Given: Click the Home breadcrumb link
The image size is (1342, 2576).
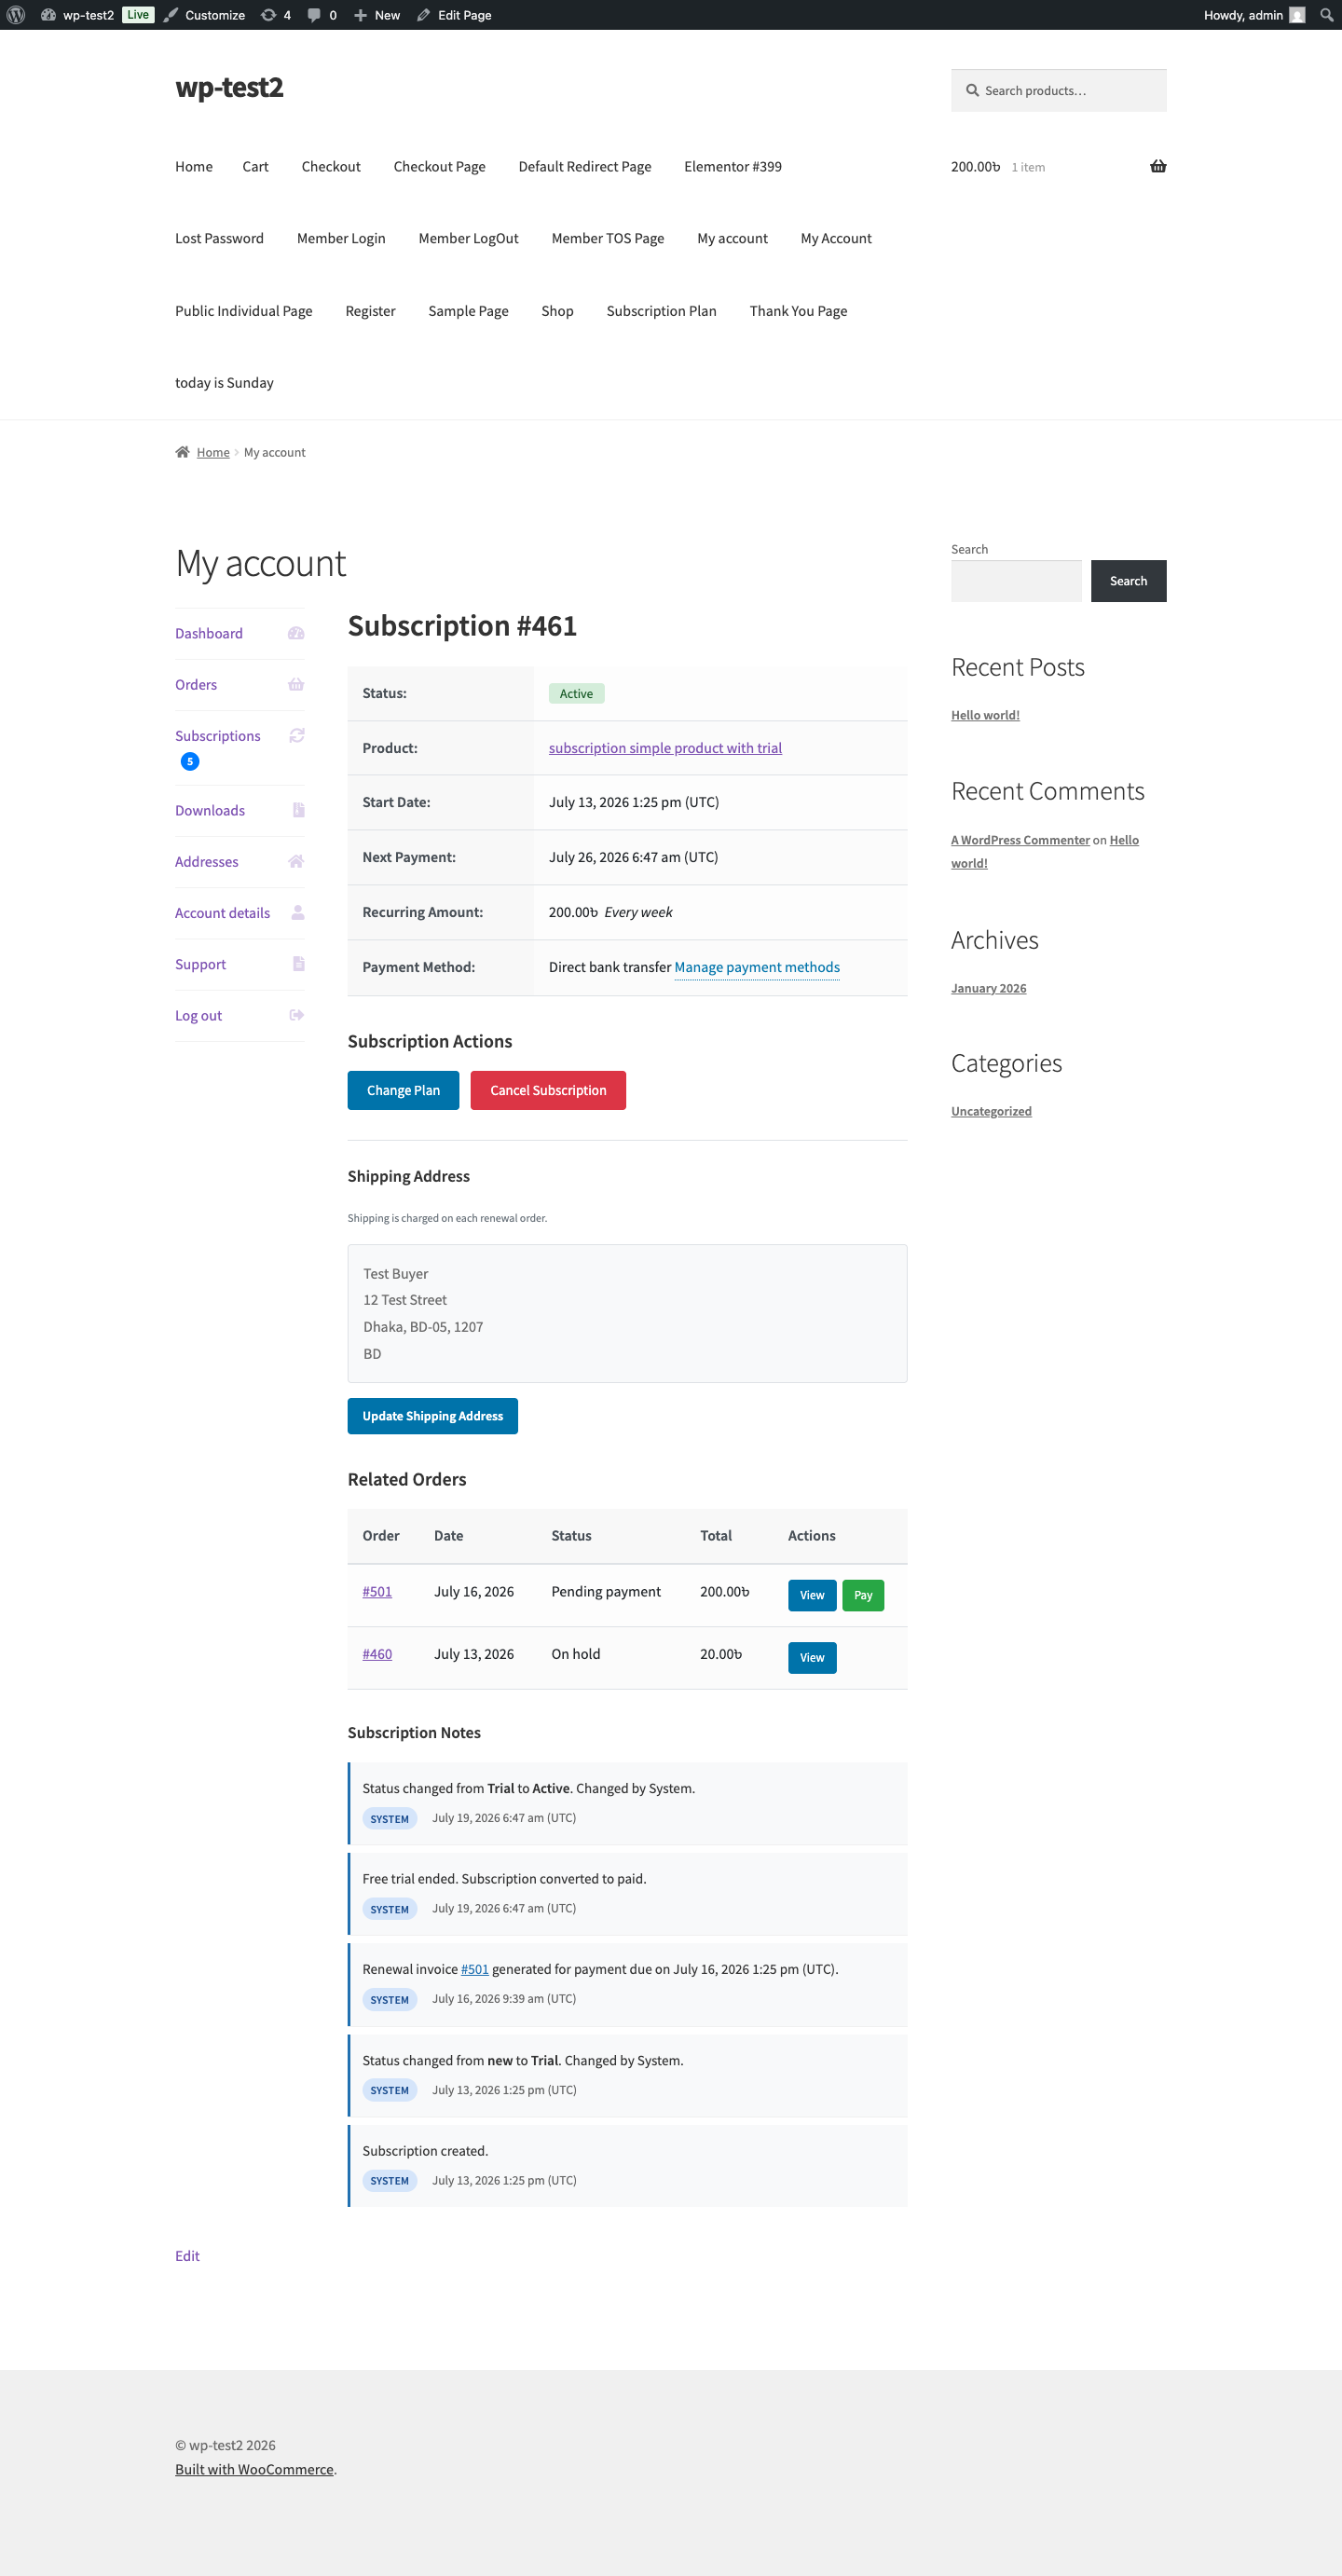Looking at the screenshot, I should 213,452.
